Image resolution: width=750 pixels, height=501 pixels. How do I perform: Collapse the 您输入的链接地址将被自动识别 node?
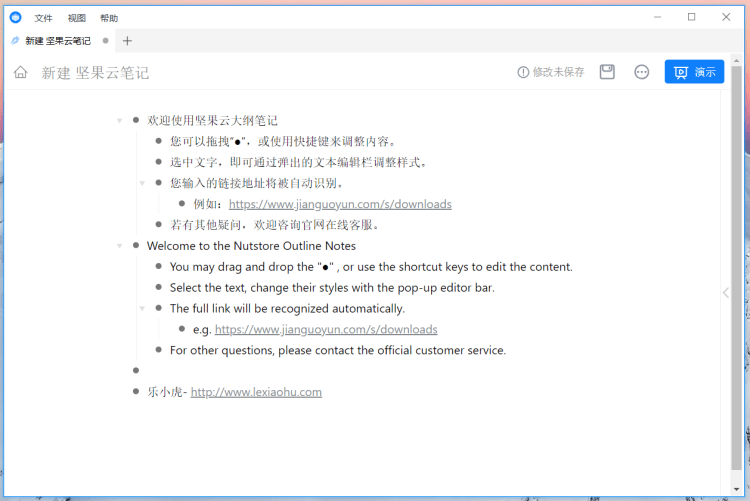point(142,183)
